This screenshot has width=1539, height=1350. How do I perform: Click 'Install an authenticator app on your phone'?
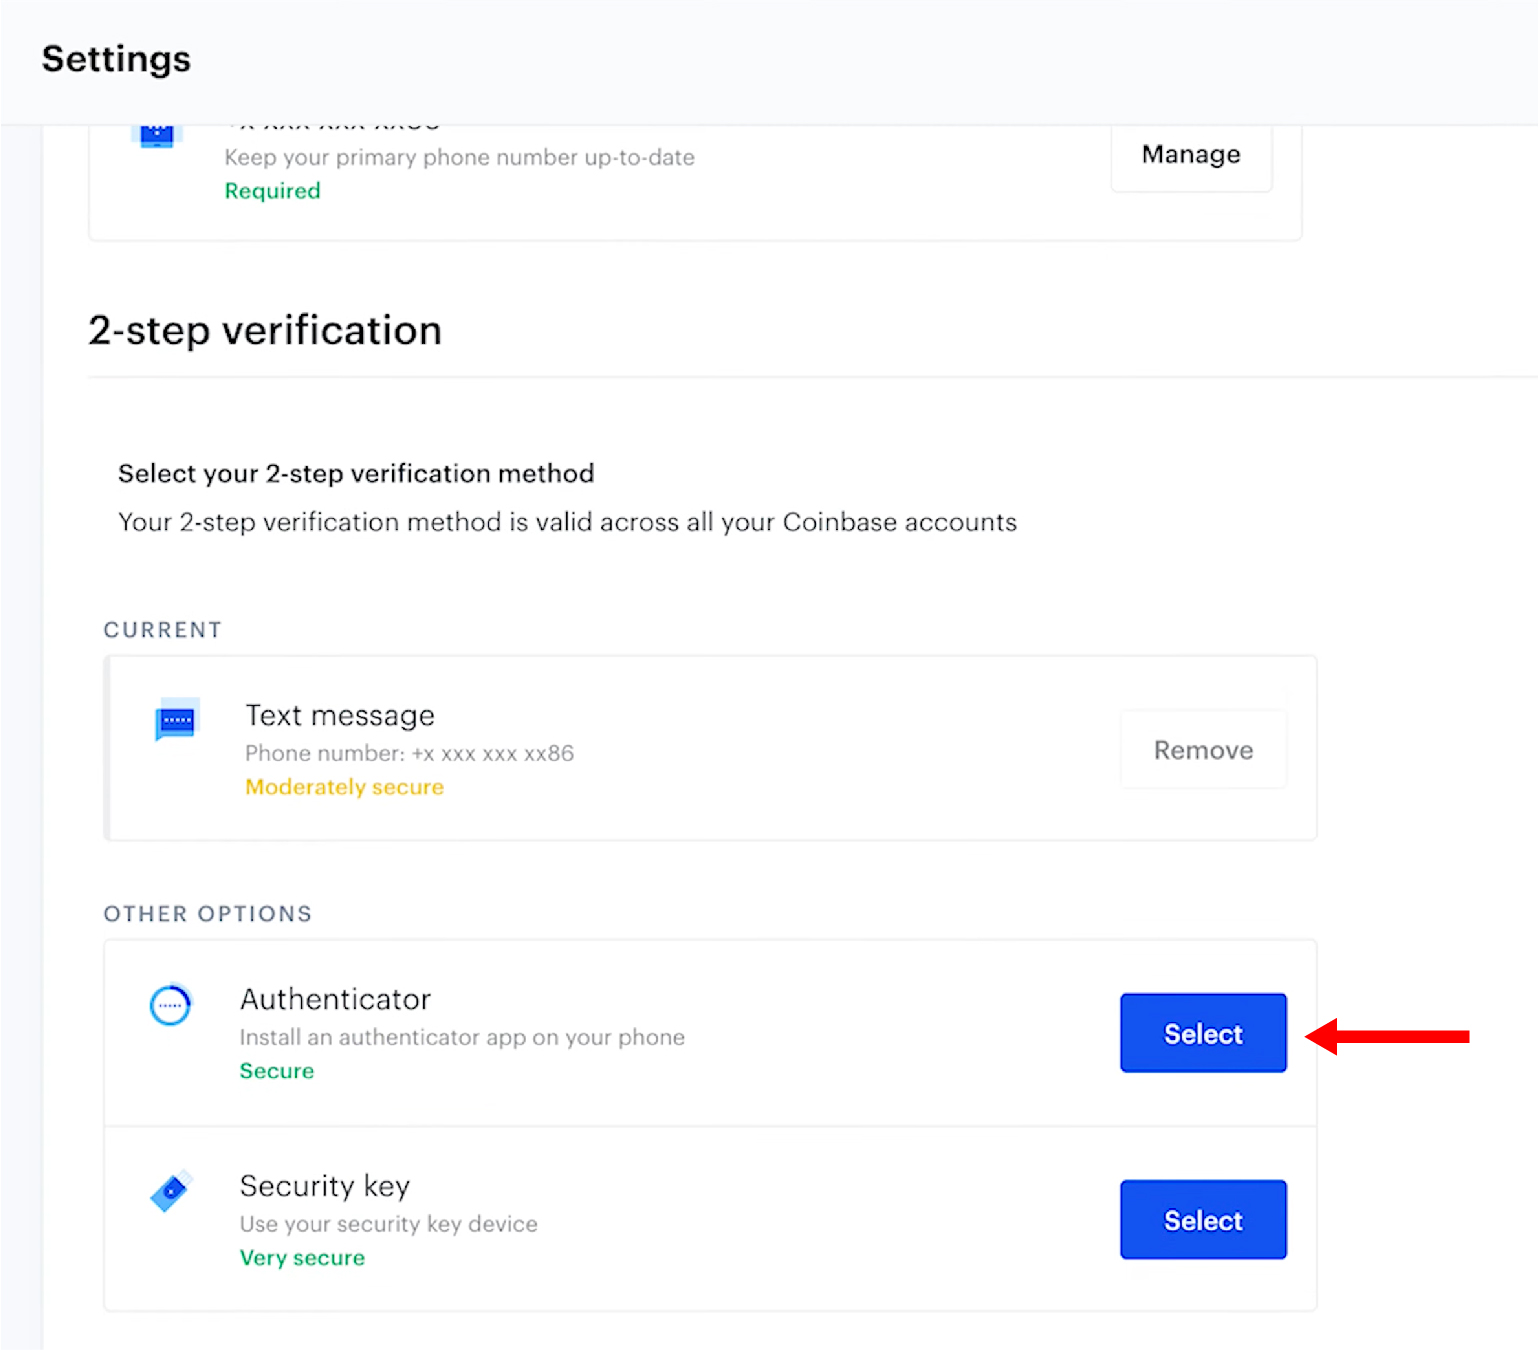coord(462,1037)
